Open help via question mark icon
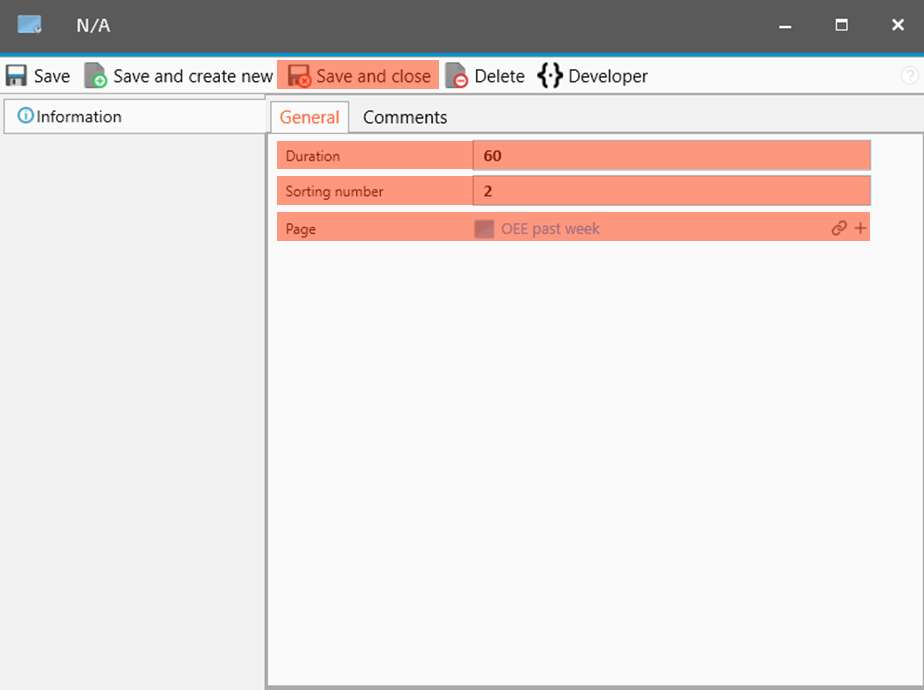Screen dimensions: 924x690 click(x=909, y=76)
